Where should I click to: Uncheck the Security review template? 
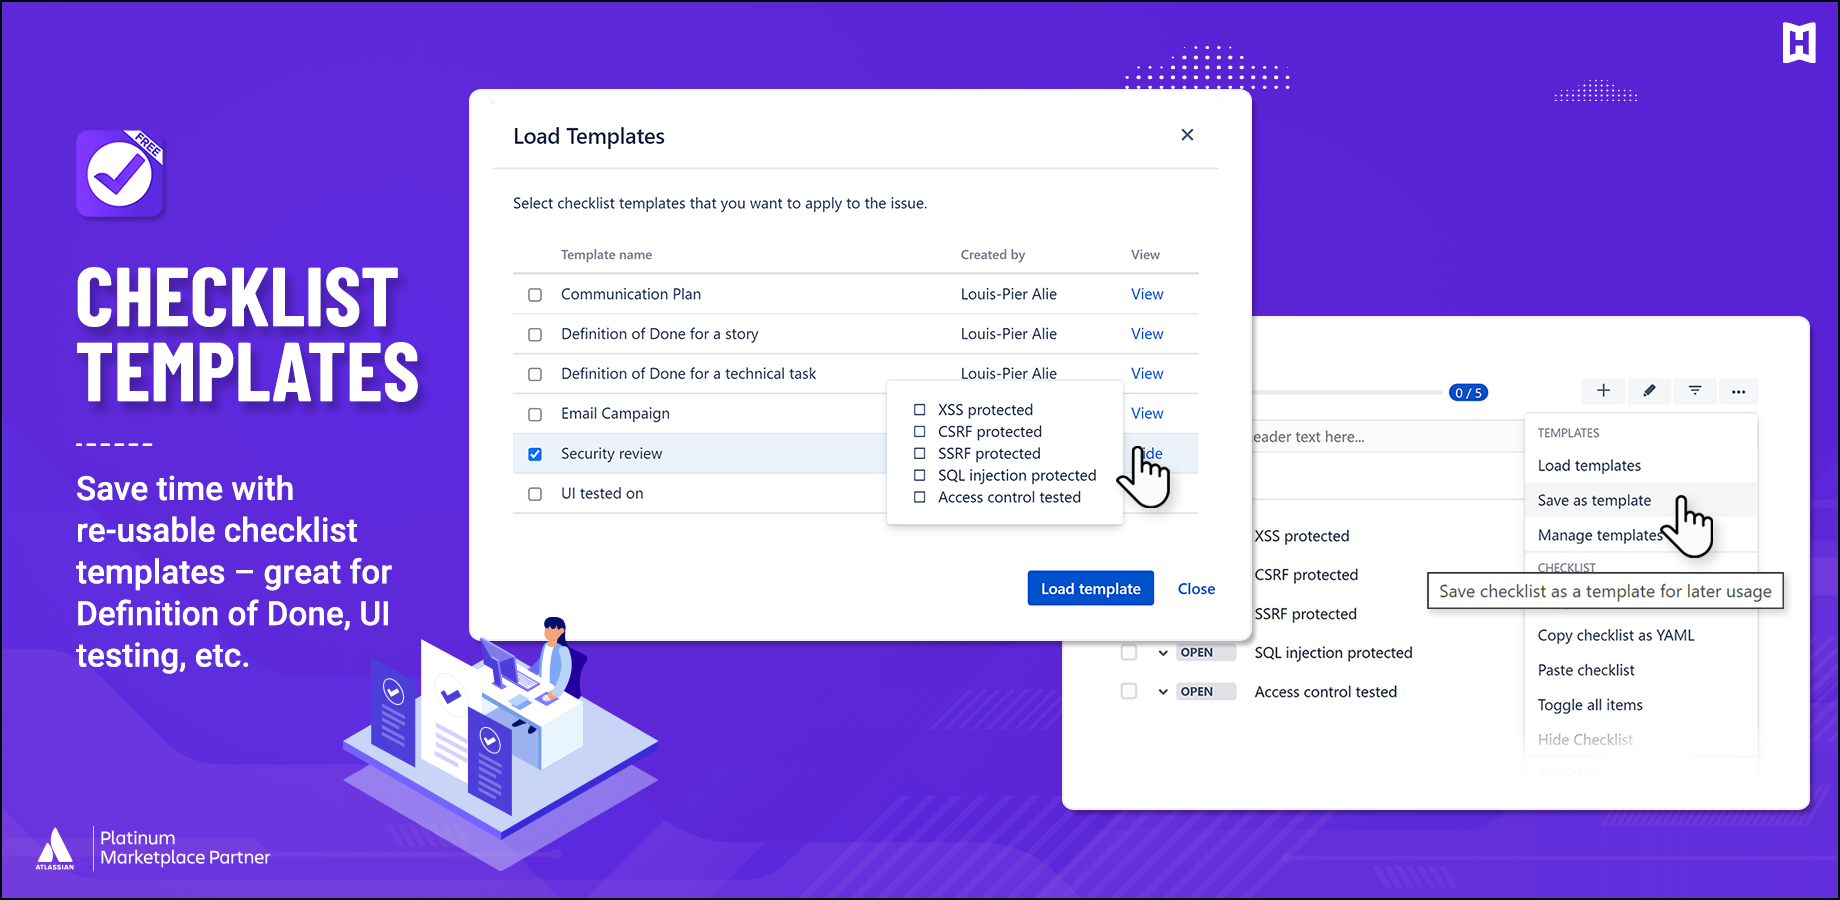pyautogui.click(x=535, y=453)
